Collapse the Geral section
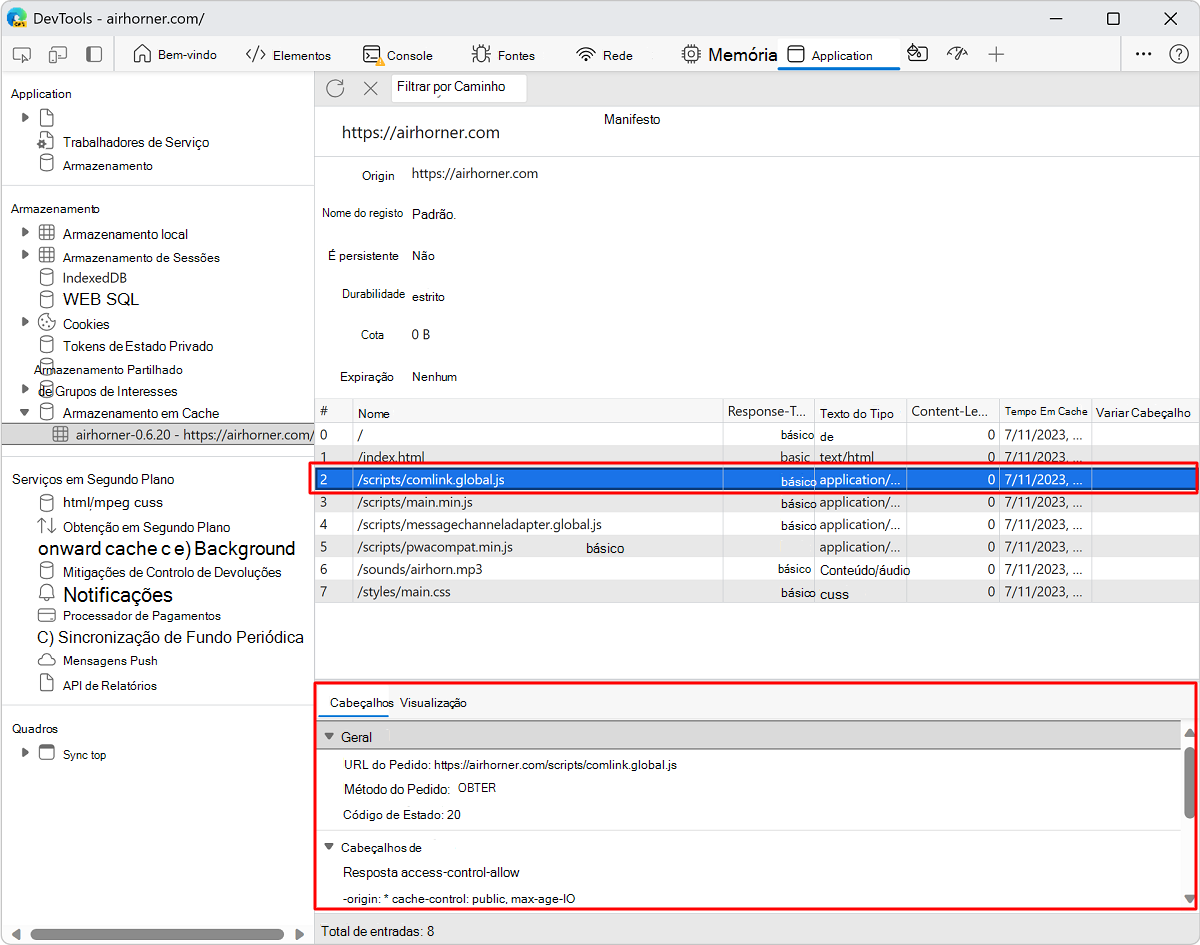The image size is (1200, 945). [329, 737]
